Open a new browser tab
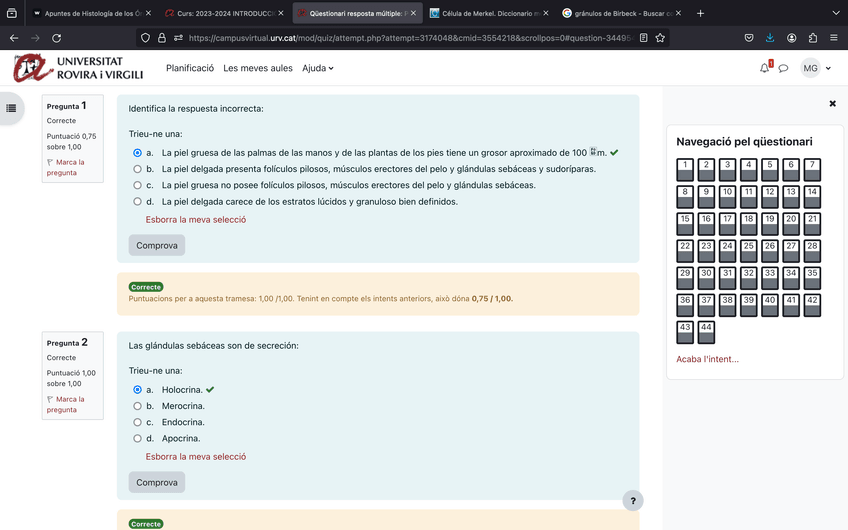Viewport: 848px width, 530px height. pyautogui.click(x=700, y=13)
